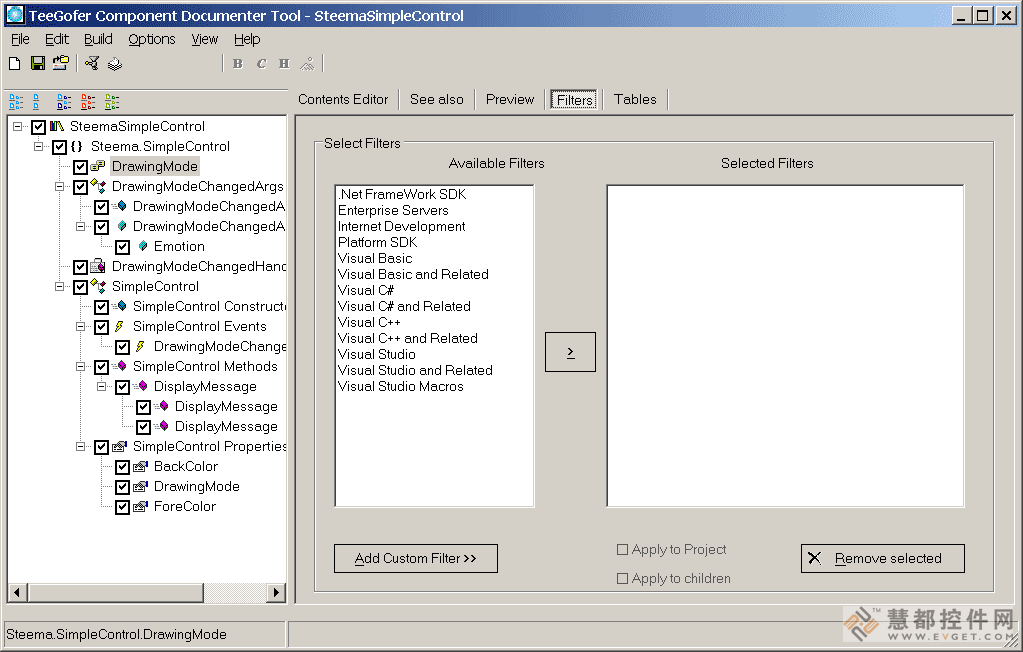Screen dimensions: 1023x652
Task: Click in the Selected Filters list box
Action: (x=786, y=346)
